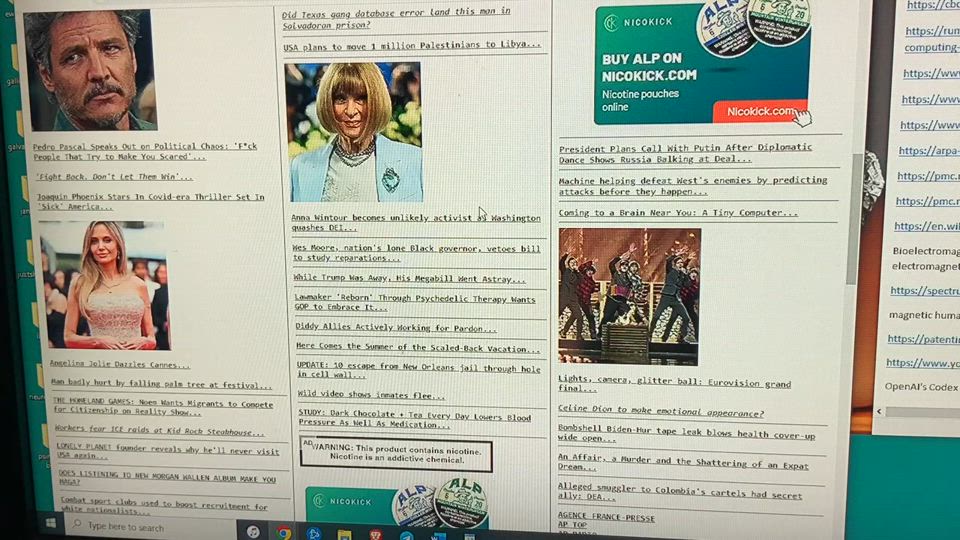
Task: Click the Eurovision stage performance photo
Action: tap(629, 296)
